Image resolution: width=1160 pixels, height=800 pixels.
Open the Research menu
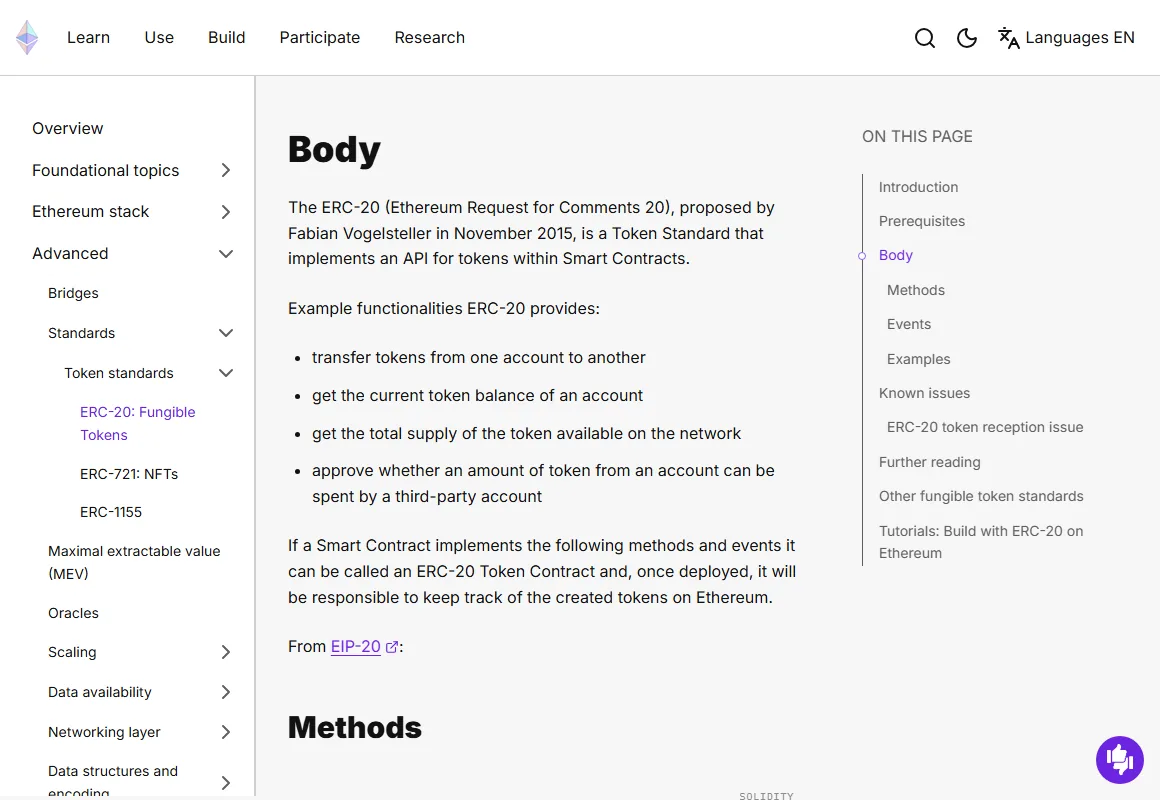tap(430, 38)
